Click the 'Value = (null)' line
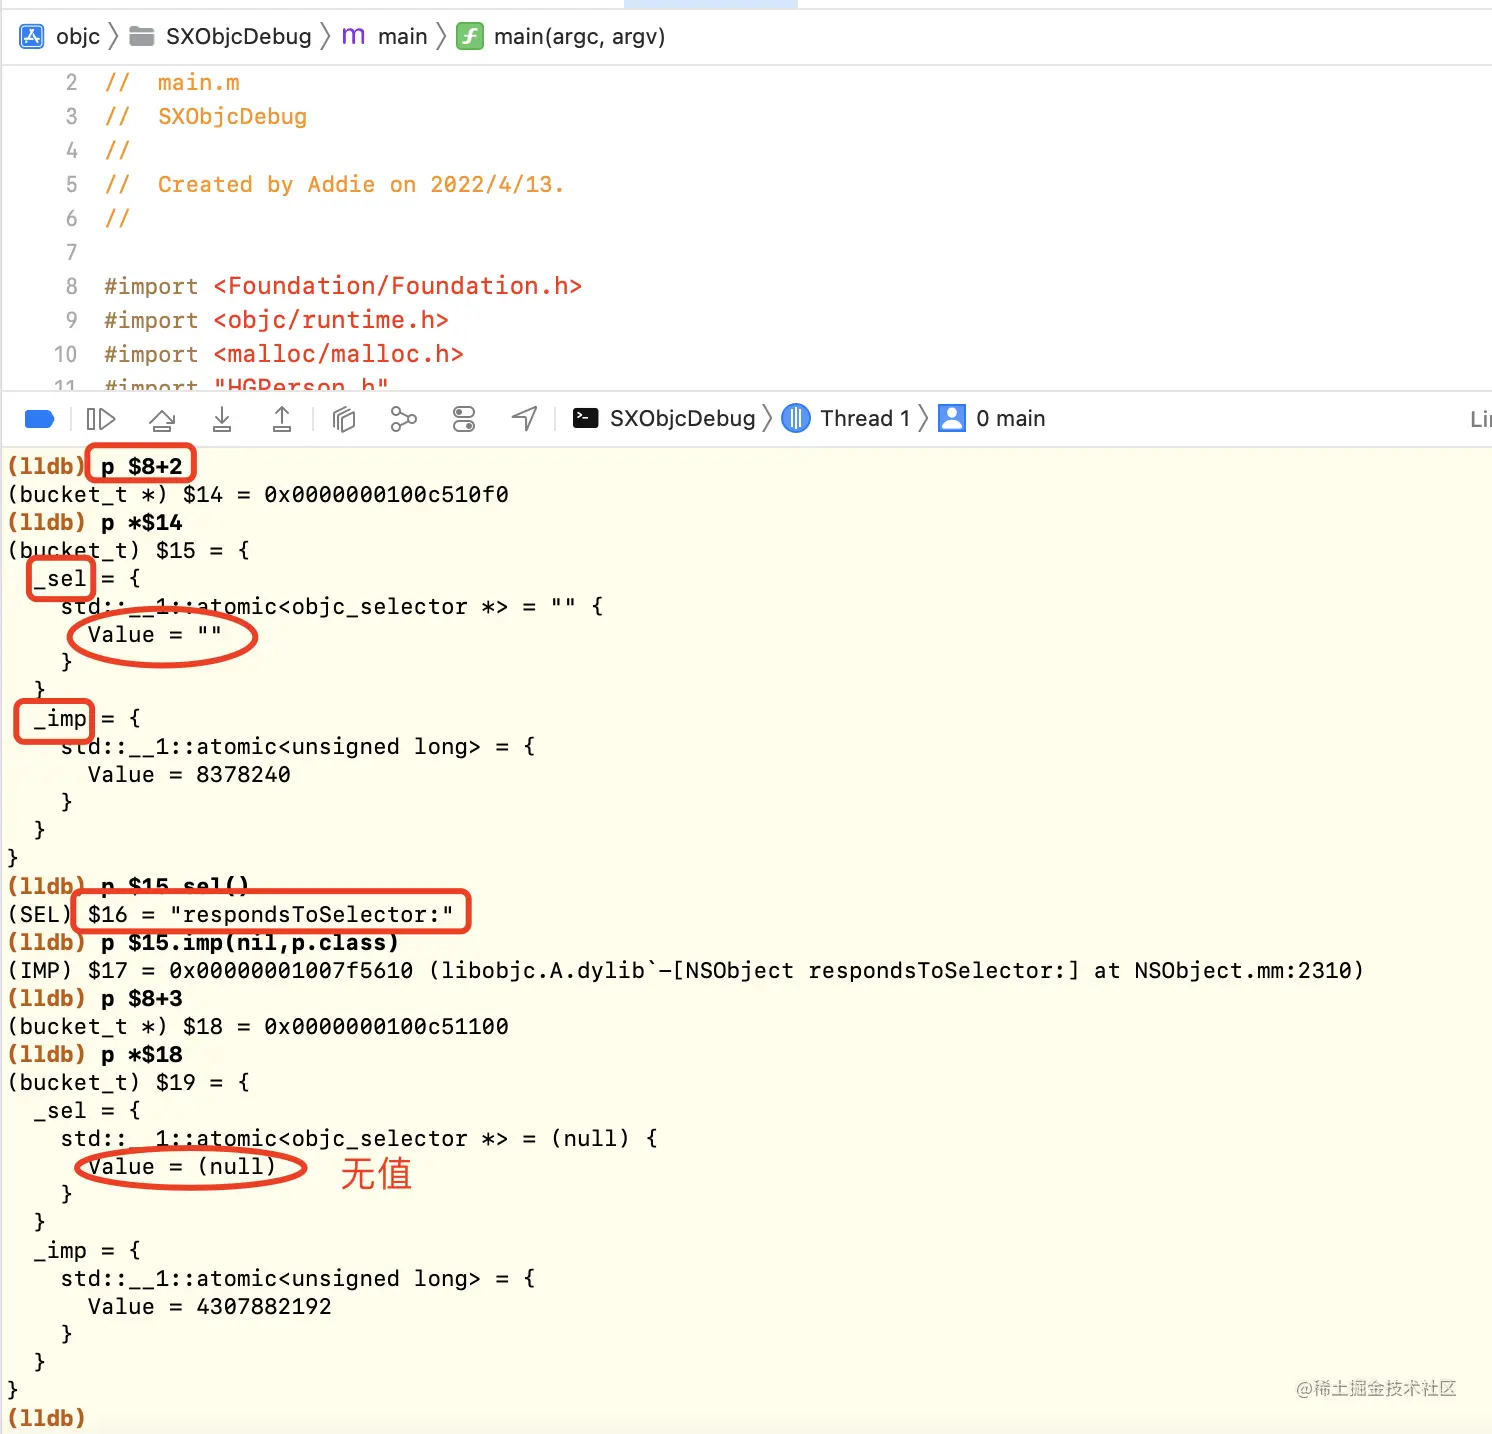 [182, 1167]
